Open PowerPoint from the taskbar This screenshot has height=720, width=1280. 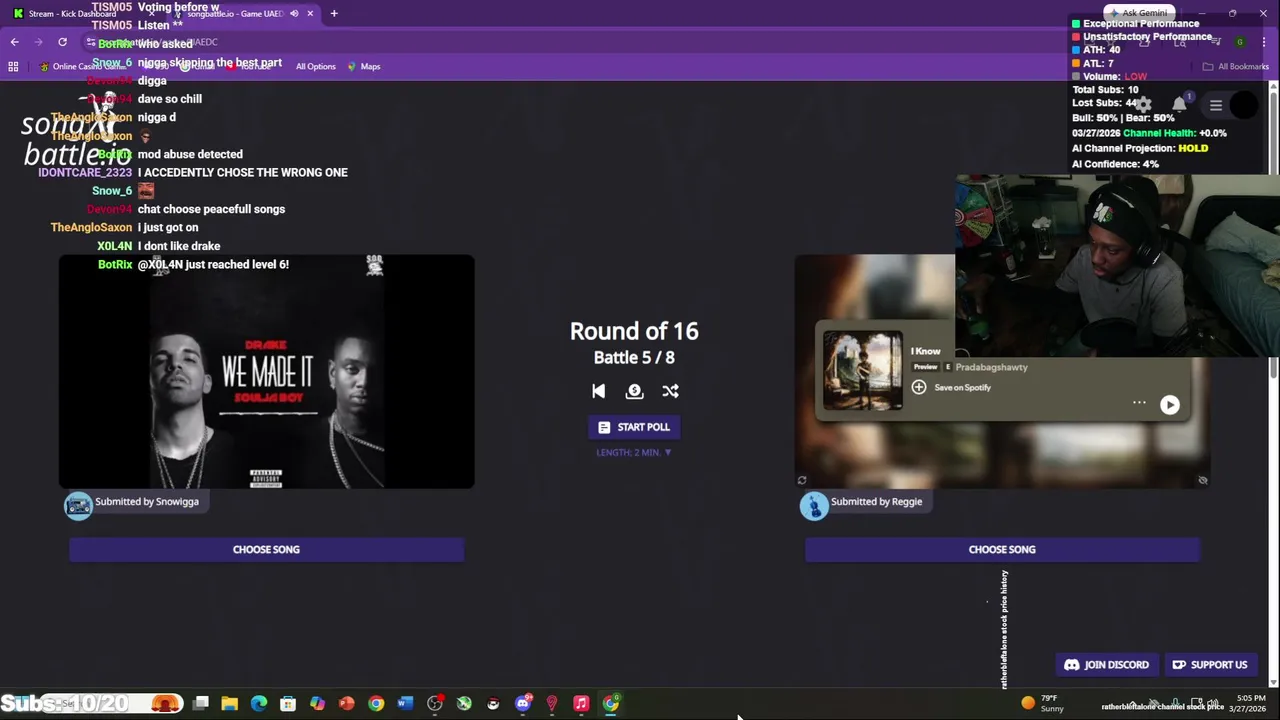346,704
